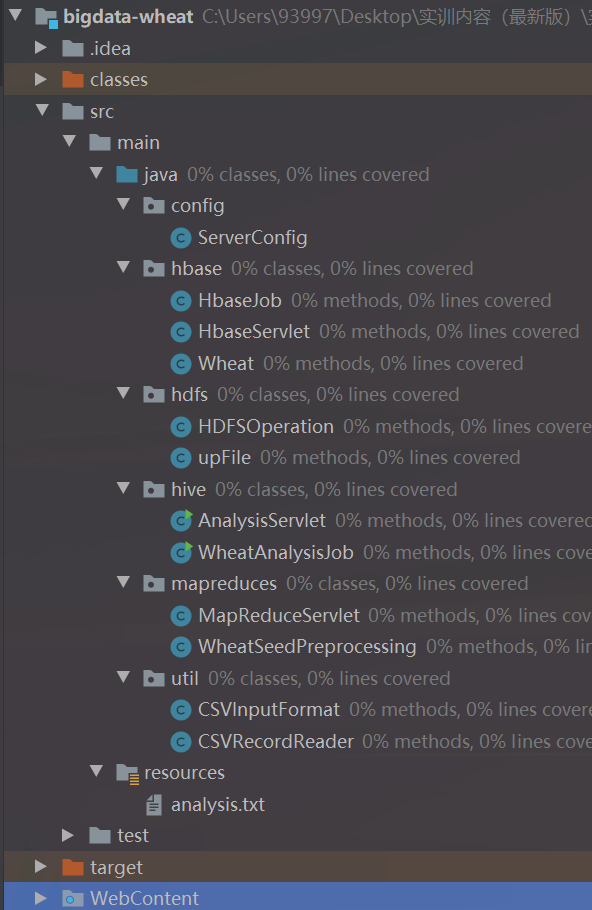
Task: Collapse the util package arrow
Action: (124, 677)
